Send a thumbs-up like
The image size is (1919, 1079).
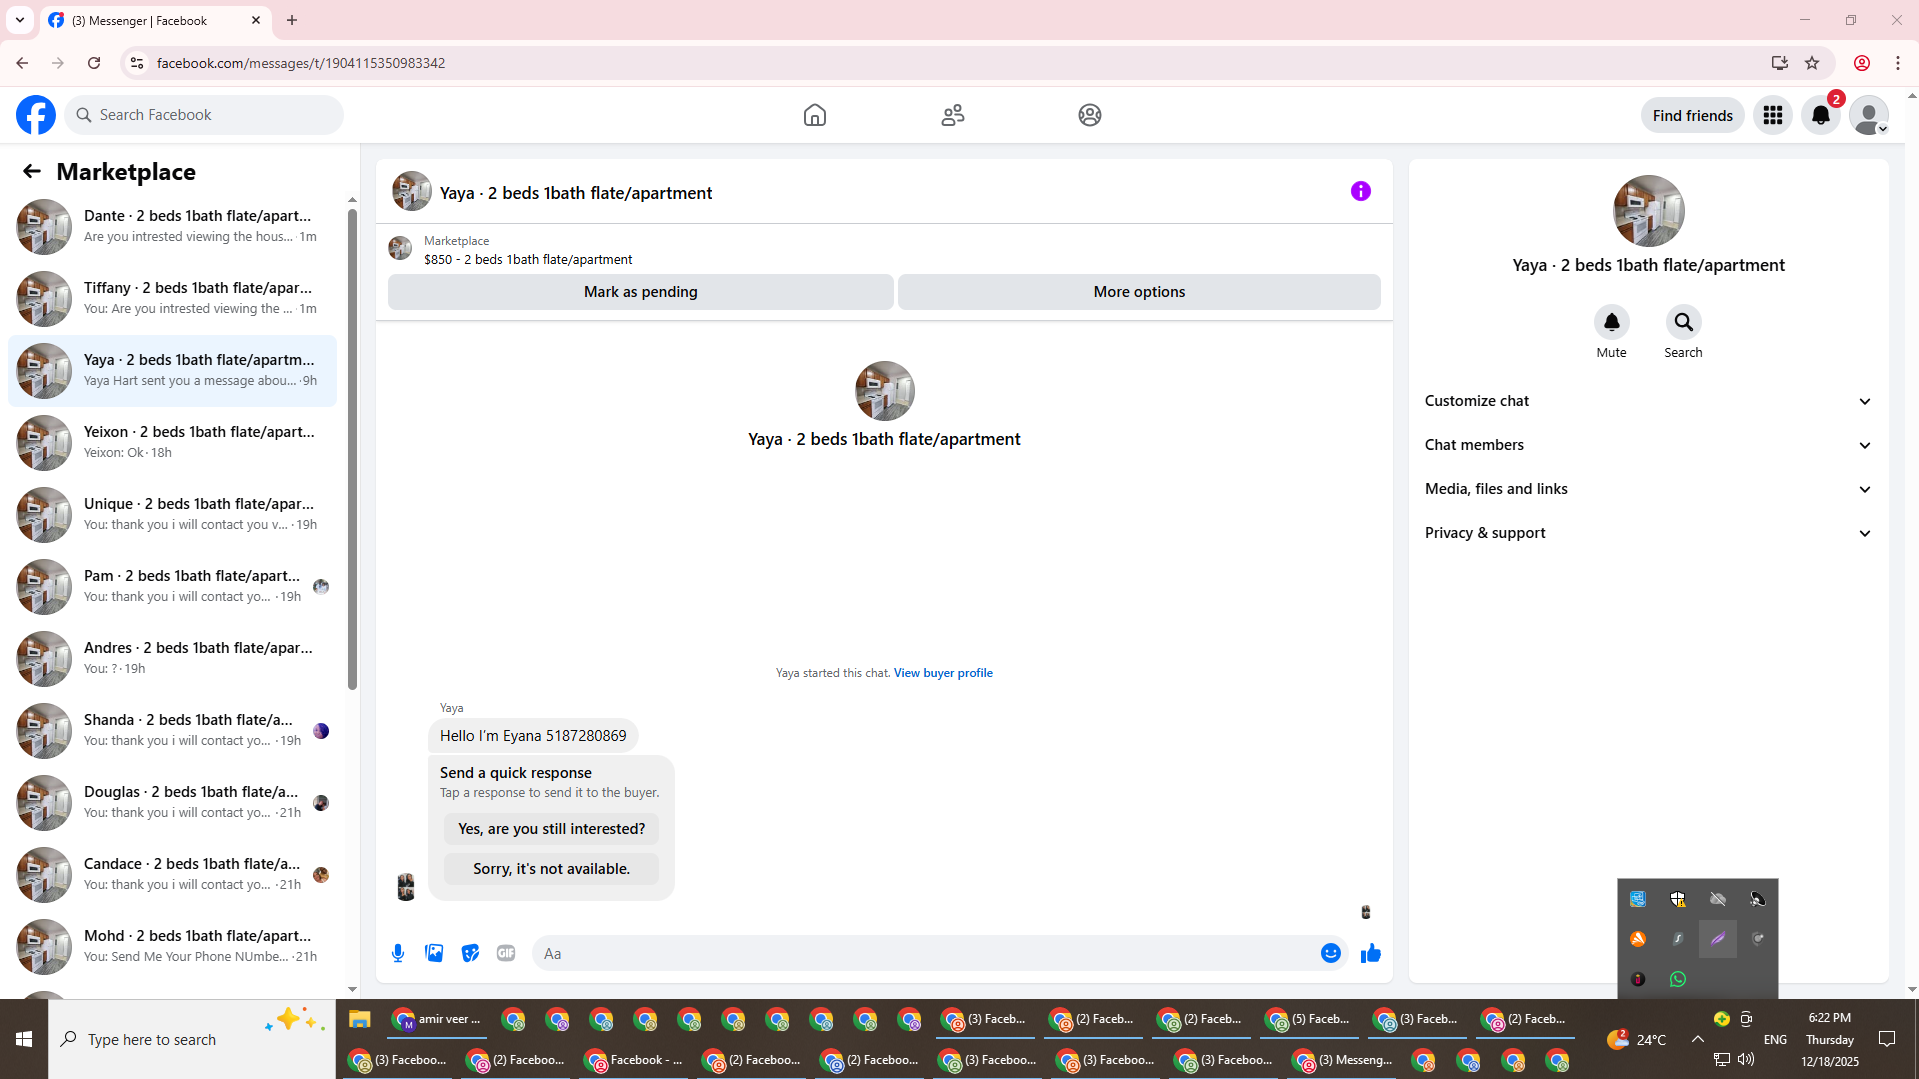coord(1370,953)
